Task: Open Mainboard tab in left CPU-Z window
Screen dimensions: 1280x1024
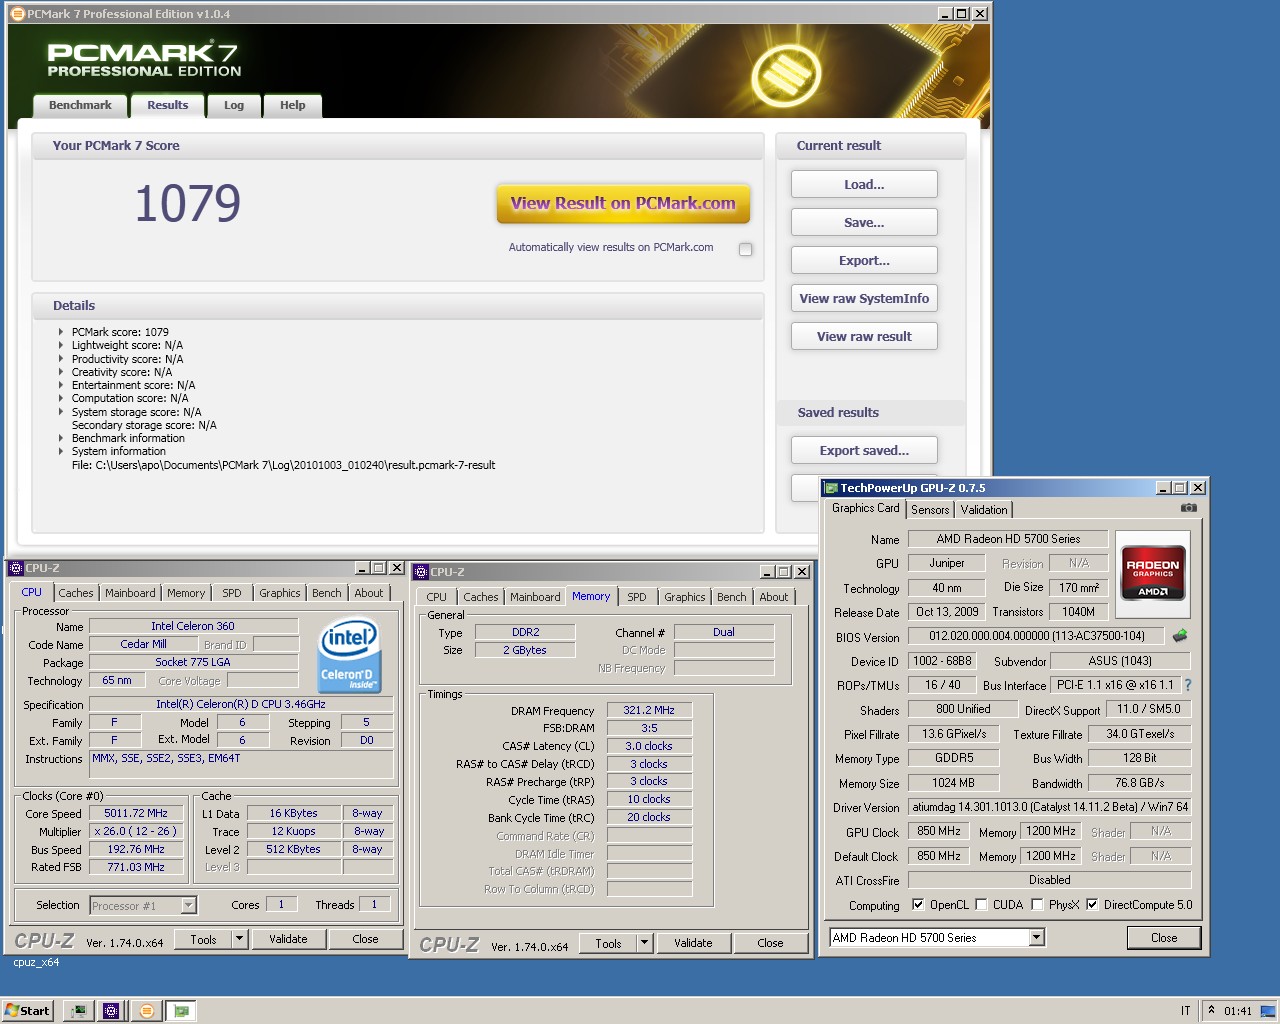Action: pyautogui.click(x=130, y=593)
